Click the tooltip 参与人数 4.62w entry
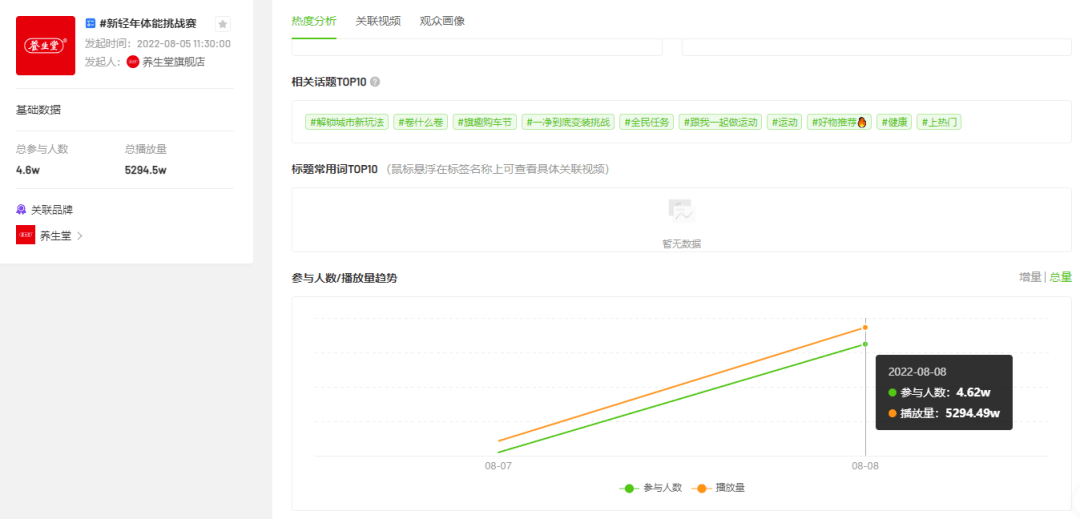Viewport: 1080px width, 519px height. click(x=939, y=392)
